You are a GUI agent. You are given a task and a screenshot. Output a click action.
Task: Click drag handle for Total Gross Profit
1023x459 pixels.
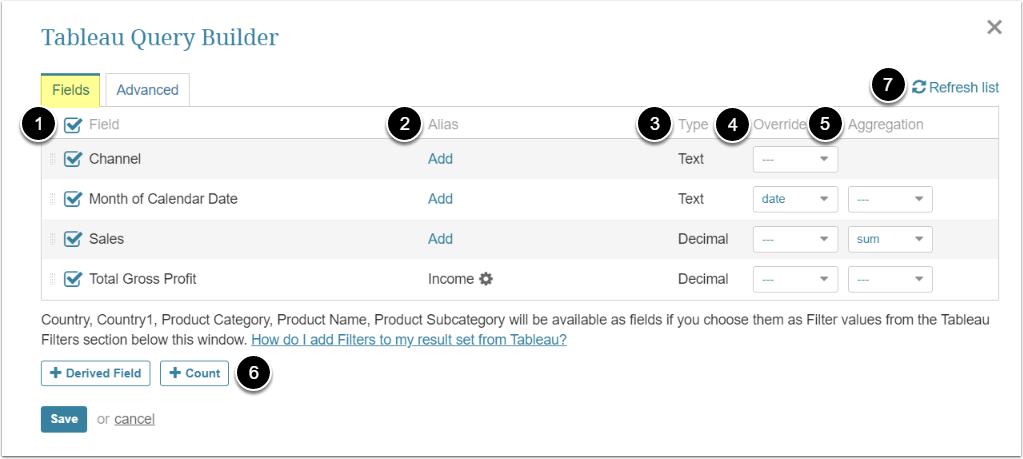coord(53,279)
